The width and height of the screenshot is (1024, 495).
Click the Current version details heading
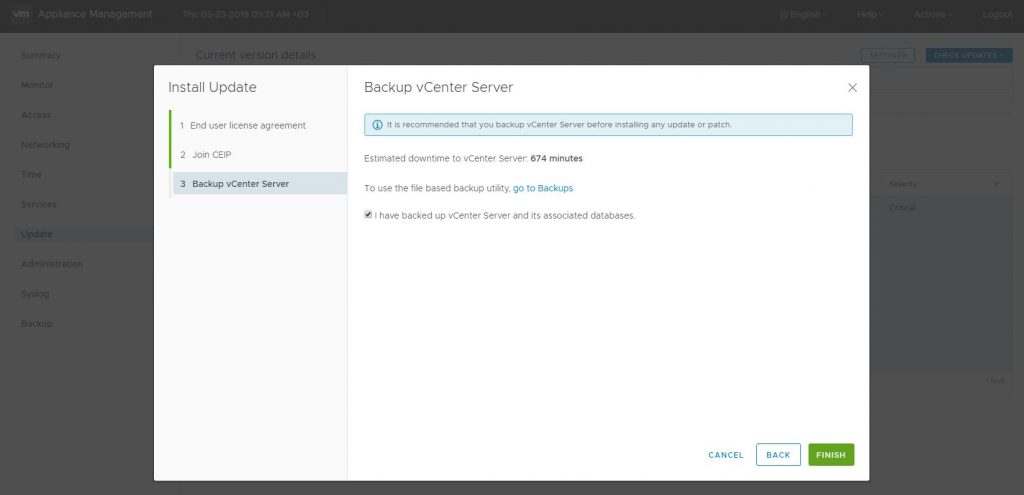[x=256, y=56]
